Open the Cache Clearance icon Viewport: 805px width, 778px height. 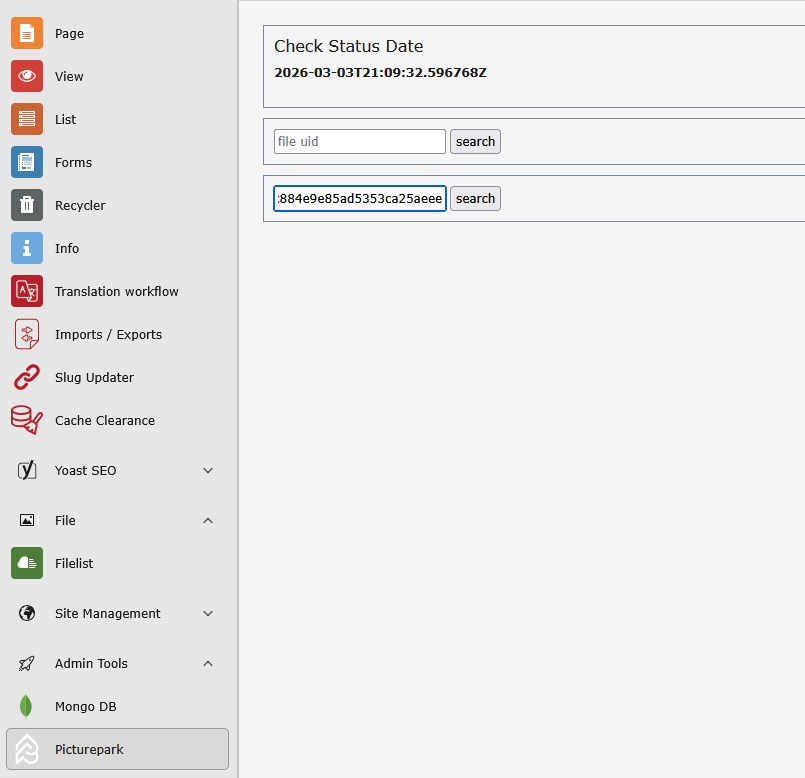27,420
